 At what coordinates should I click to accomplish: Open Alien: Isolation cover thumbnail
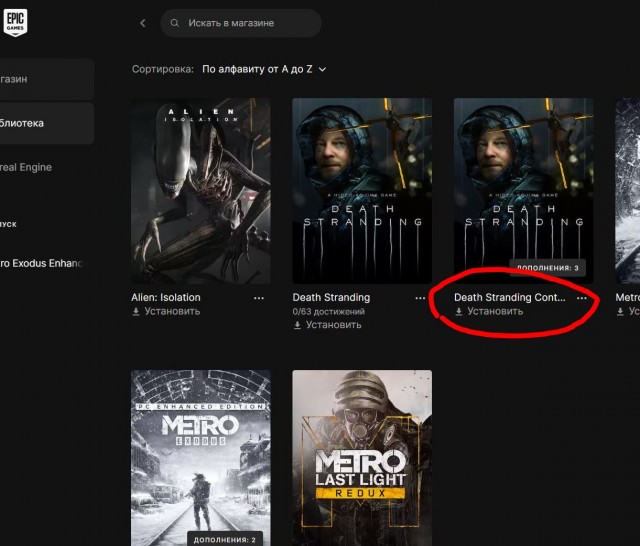(201, 191)
